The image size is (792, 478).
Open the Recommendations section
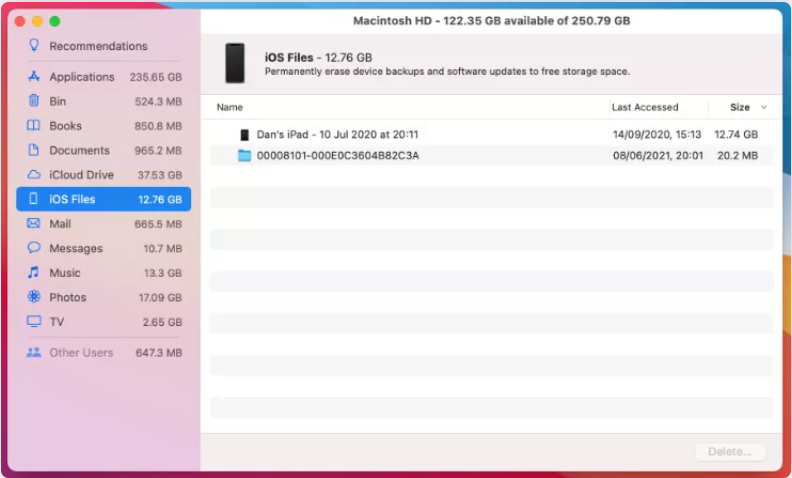98,46
